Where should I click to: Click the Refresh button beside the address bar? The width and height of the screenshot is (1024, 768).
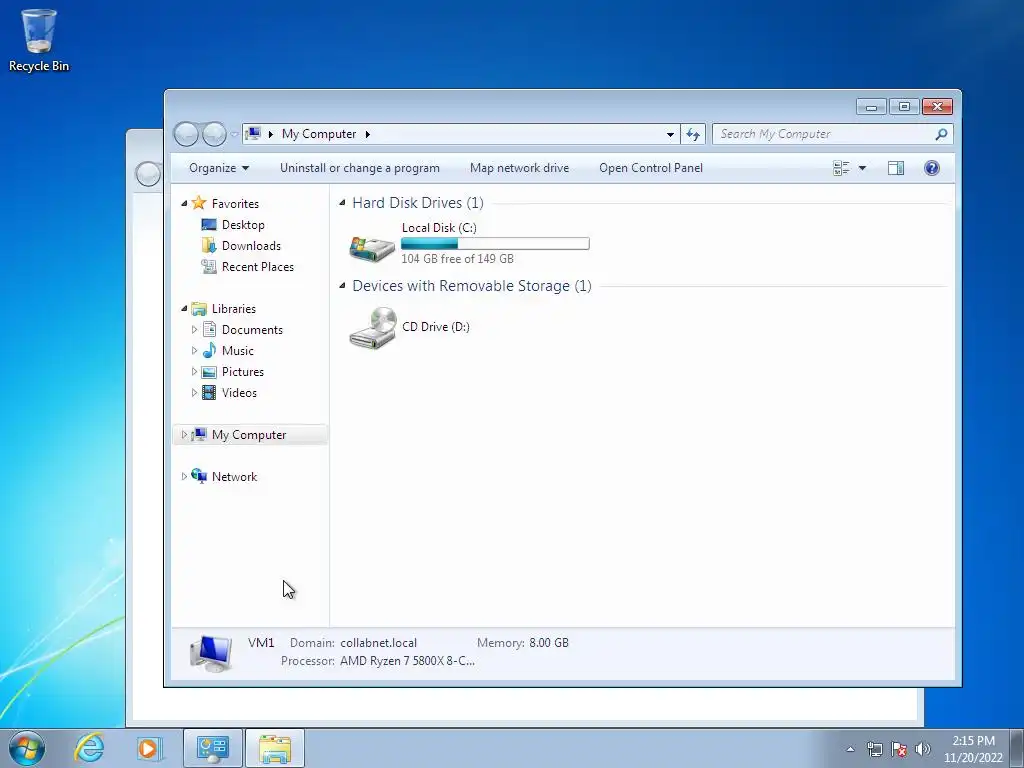(x=693, y=134)
